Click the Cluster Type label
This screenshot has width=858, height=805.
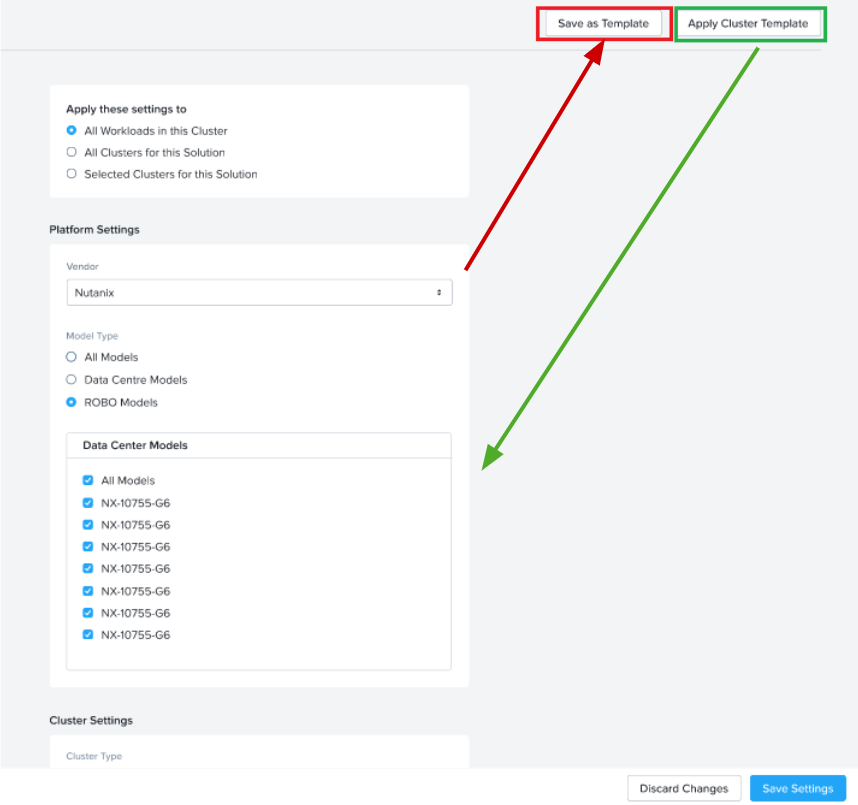pos(94,756)
